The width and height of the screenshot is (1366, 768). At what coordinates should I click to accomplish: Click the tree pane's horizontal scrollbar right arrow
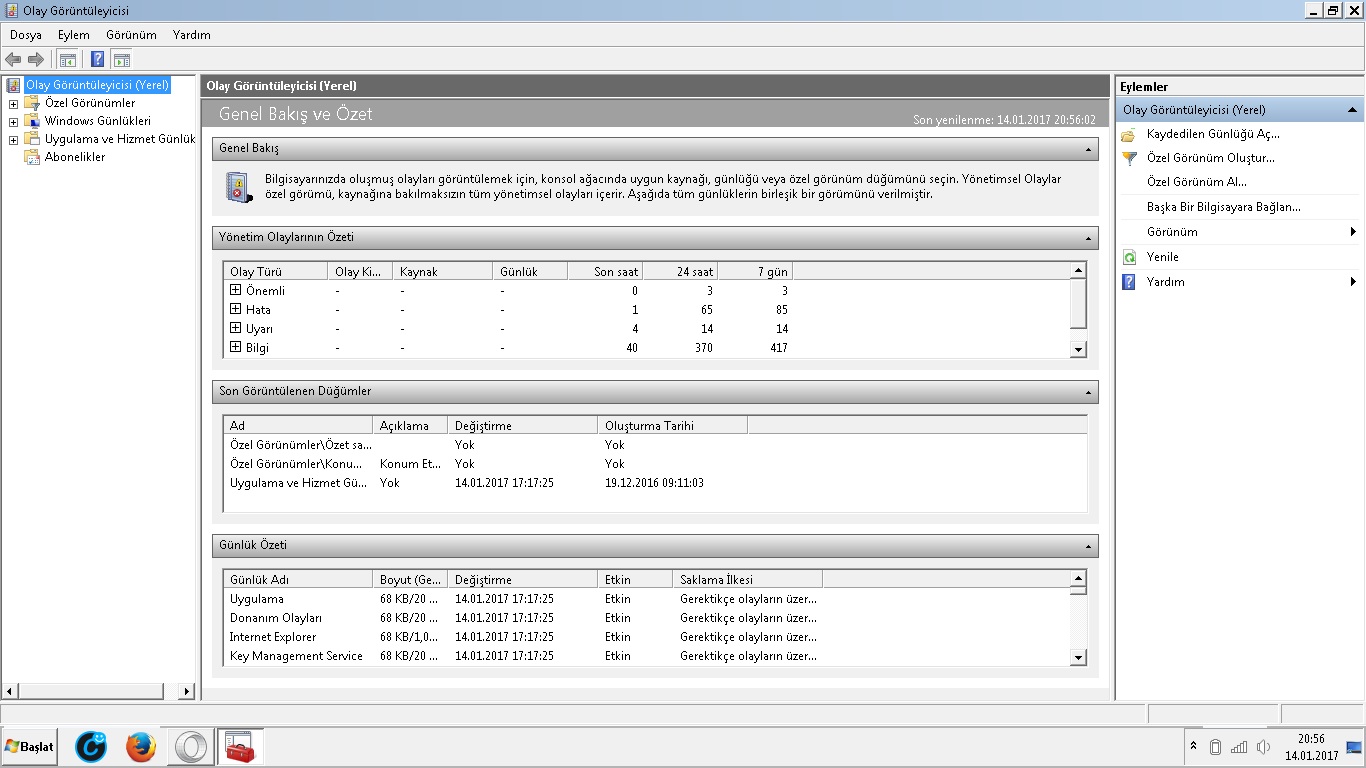click(x=186, y=691)
